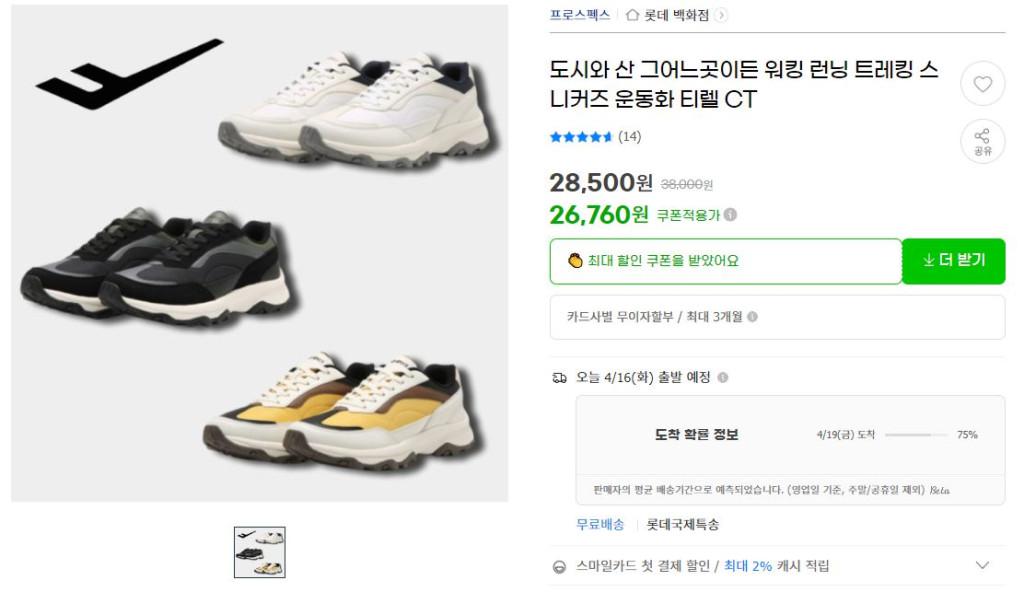Click chevron arrow next to 롯데 백화점
The image size is (1024, 592).
[x=721, y=15]
